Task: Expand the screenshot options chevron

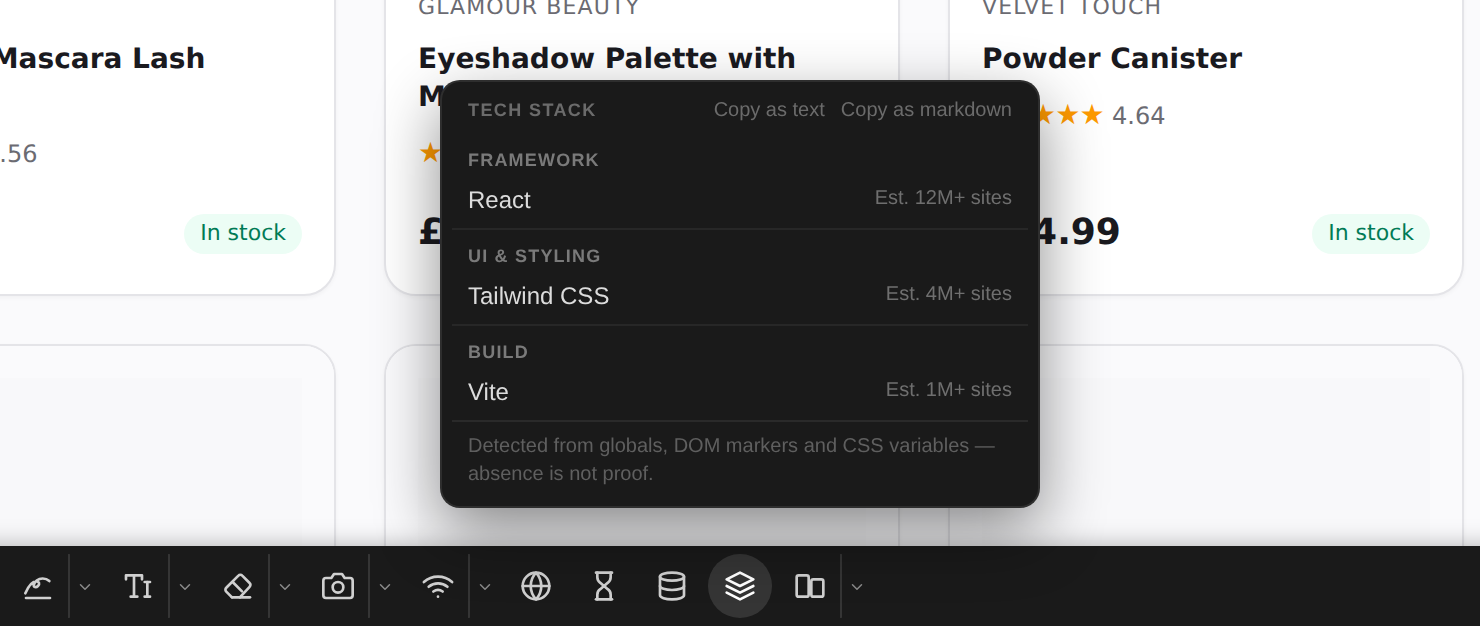Action: tap(385, 586)
